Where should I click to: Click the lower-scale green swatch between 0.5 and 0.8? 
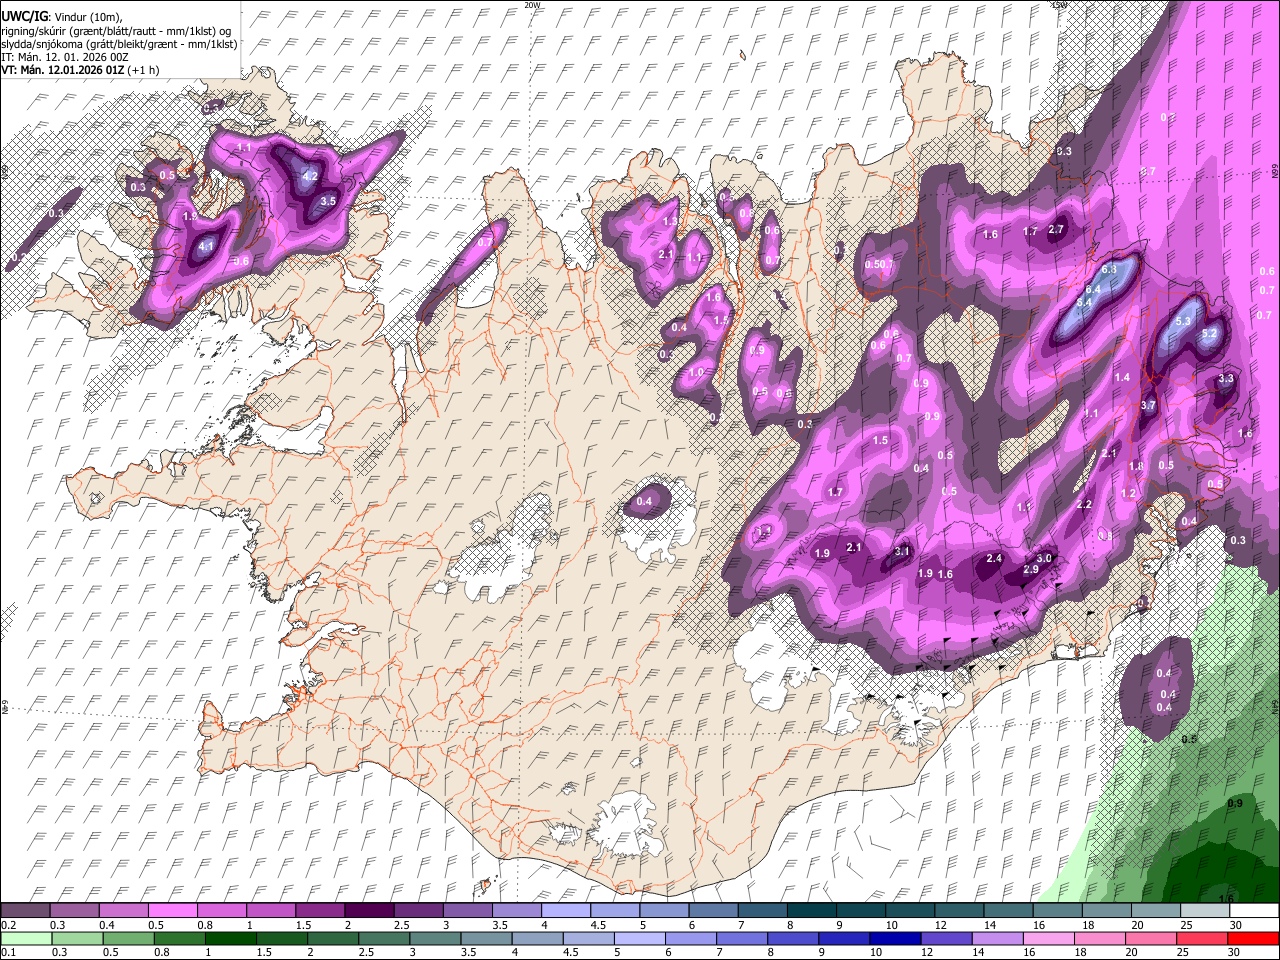point(128,938)
